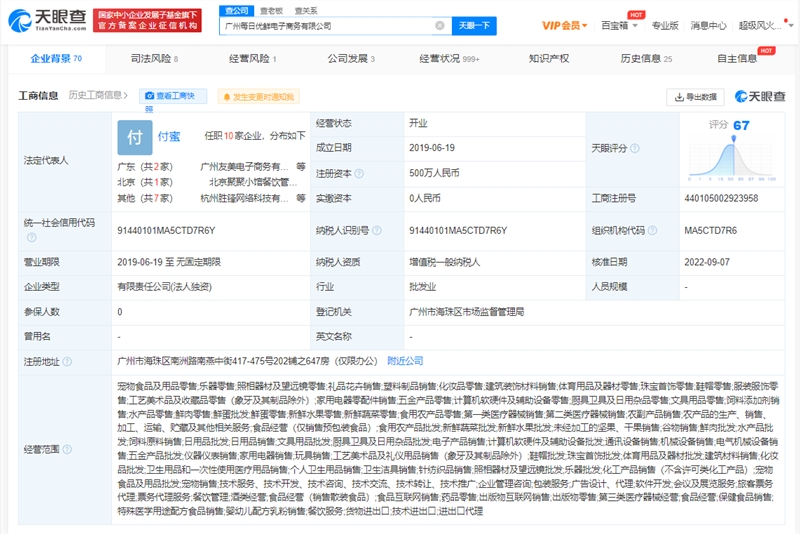The height and width of the screenshot is (534, 800).
Task: Click help icon next to 组织机构代码
Action: coord(652,231)
